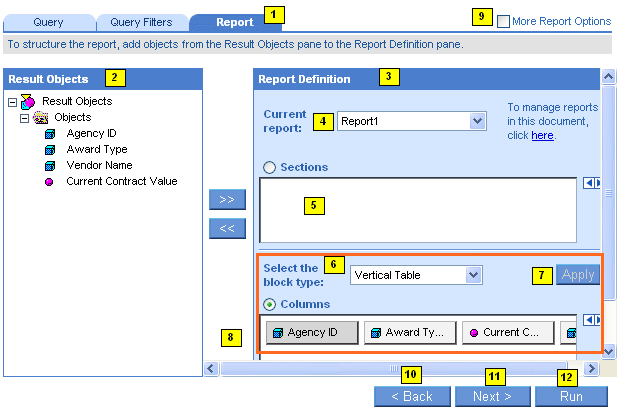Select the Sections radio button
The width and height of the screenshot is (619, 411).
coord(268,168)
